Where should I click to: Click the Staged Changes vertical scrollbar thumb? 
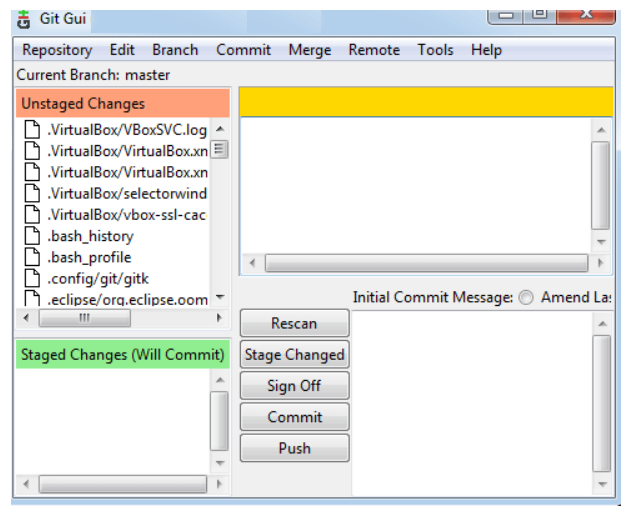[220, 420]
